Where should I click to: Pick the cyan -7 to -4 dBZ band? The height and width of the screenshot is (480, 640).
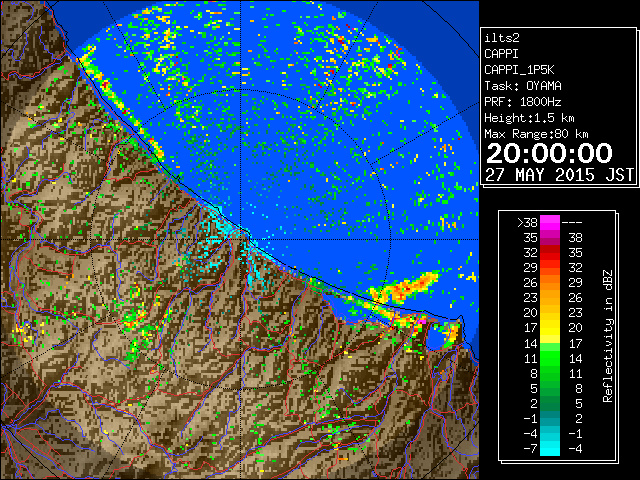point(550,448)
